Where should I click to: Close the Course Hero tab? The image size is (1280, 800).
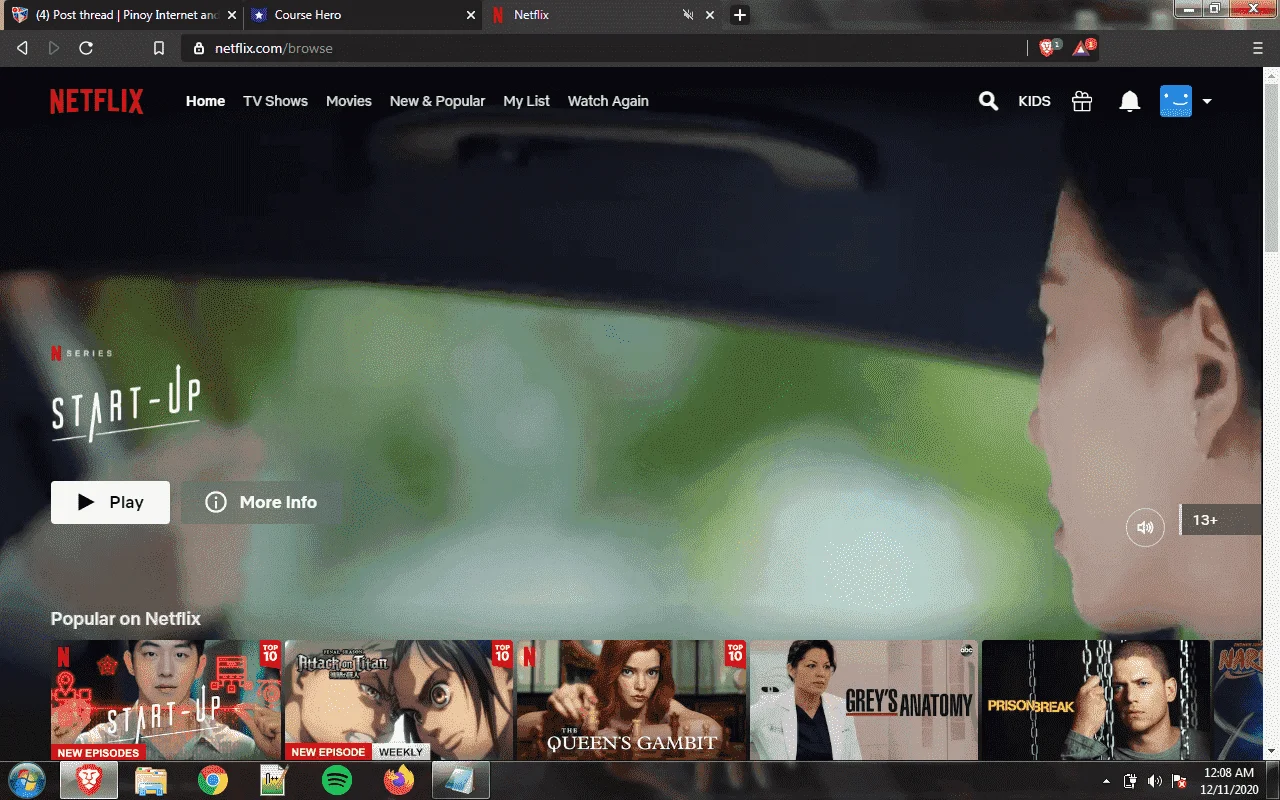pyautogui.click(x=471, y=15)
